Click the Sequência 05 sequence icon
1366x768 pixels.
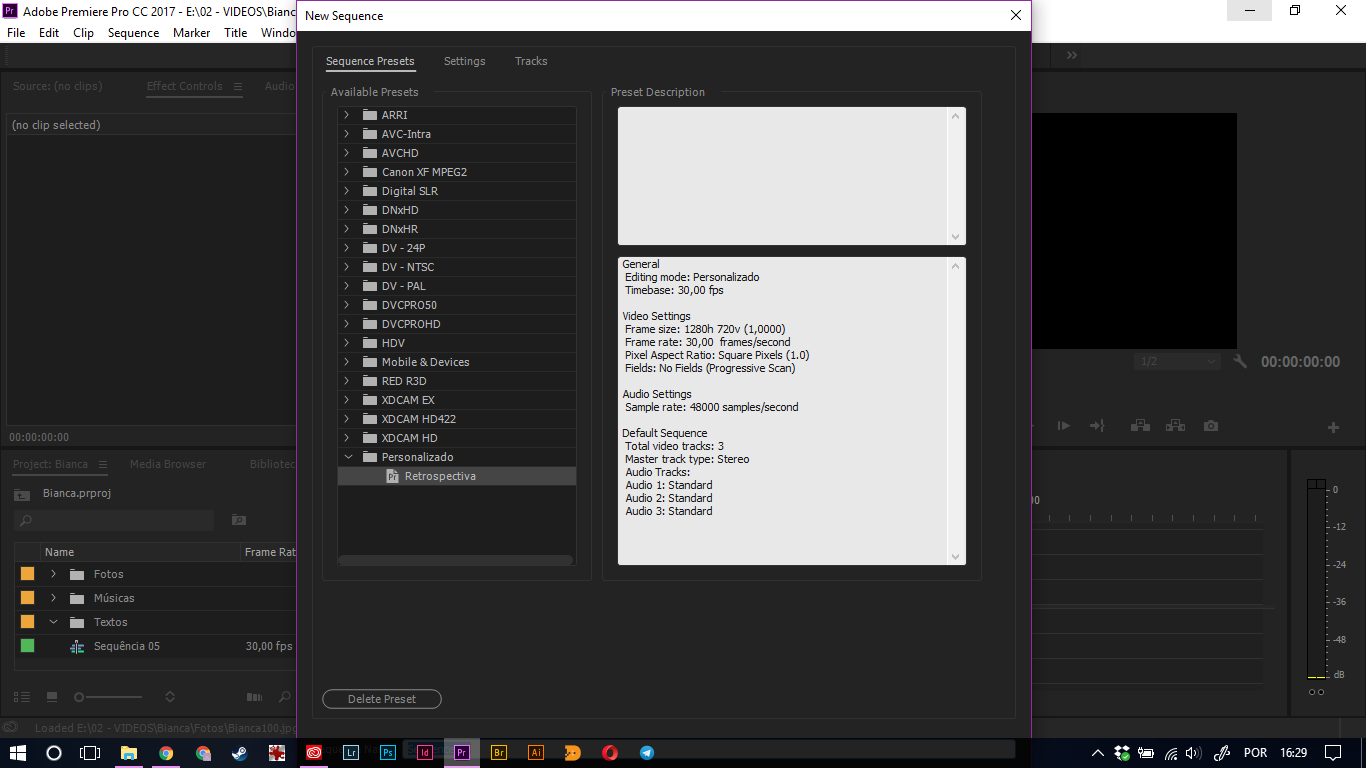pyautogui.click(x=77, y=647)
